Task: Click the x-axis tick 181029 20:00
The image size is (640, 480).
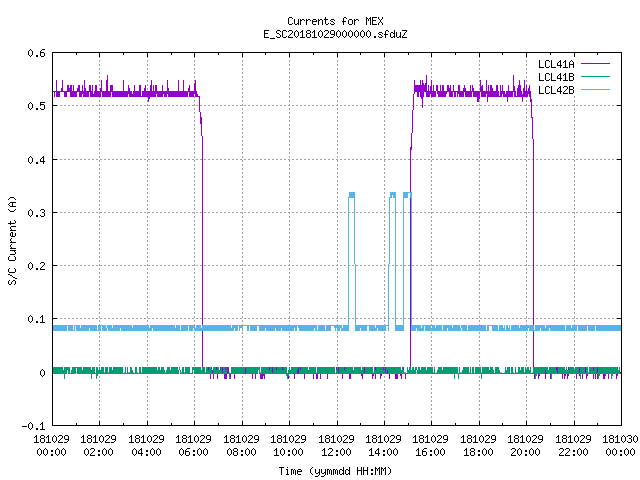Action: 525,445
